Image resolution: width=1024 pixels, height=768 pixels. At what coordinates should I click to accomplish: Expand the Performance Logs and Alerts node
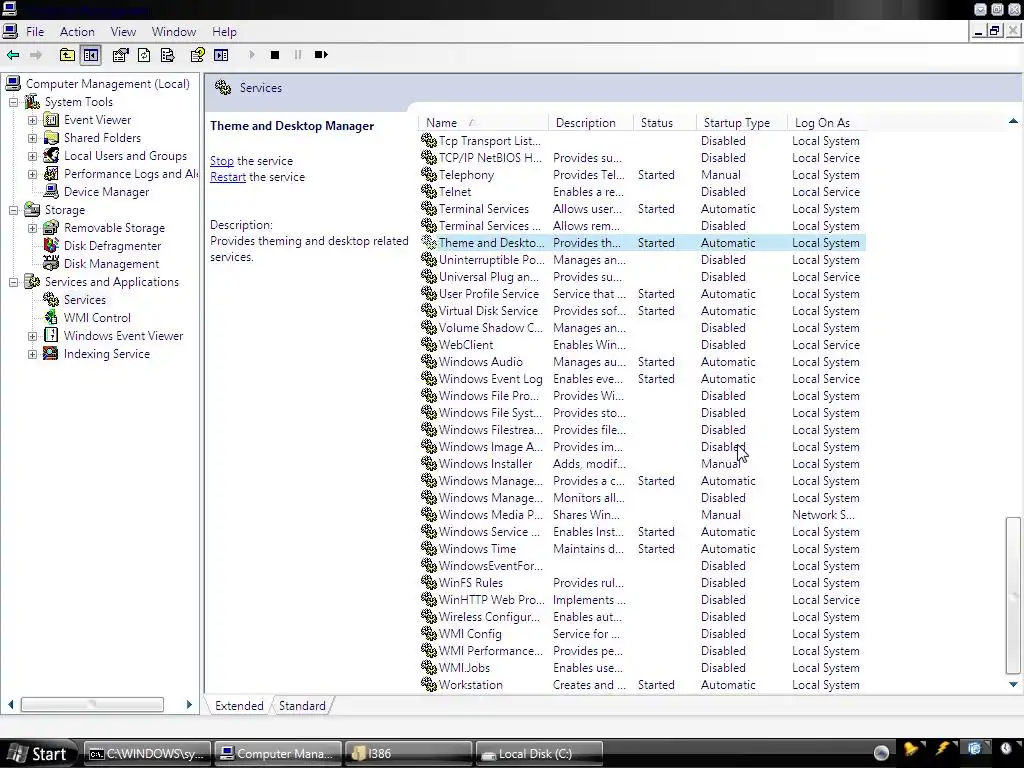pyautogui.click(x=32, y=174)
